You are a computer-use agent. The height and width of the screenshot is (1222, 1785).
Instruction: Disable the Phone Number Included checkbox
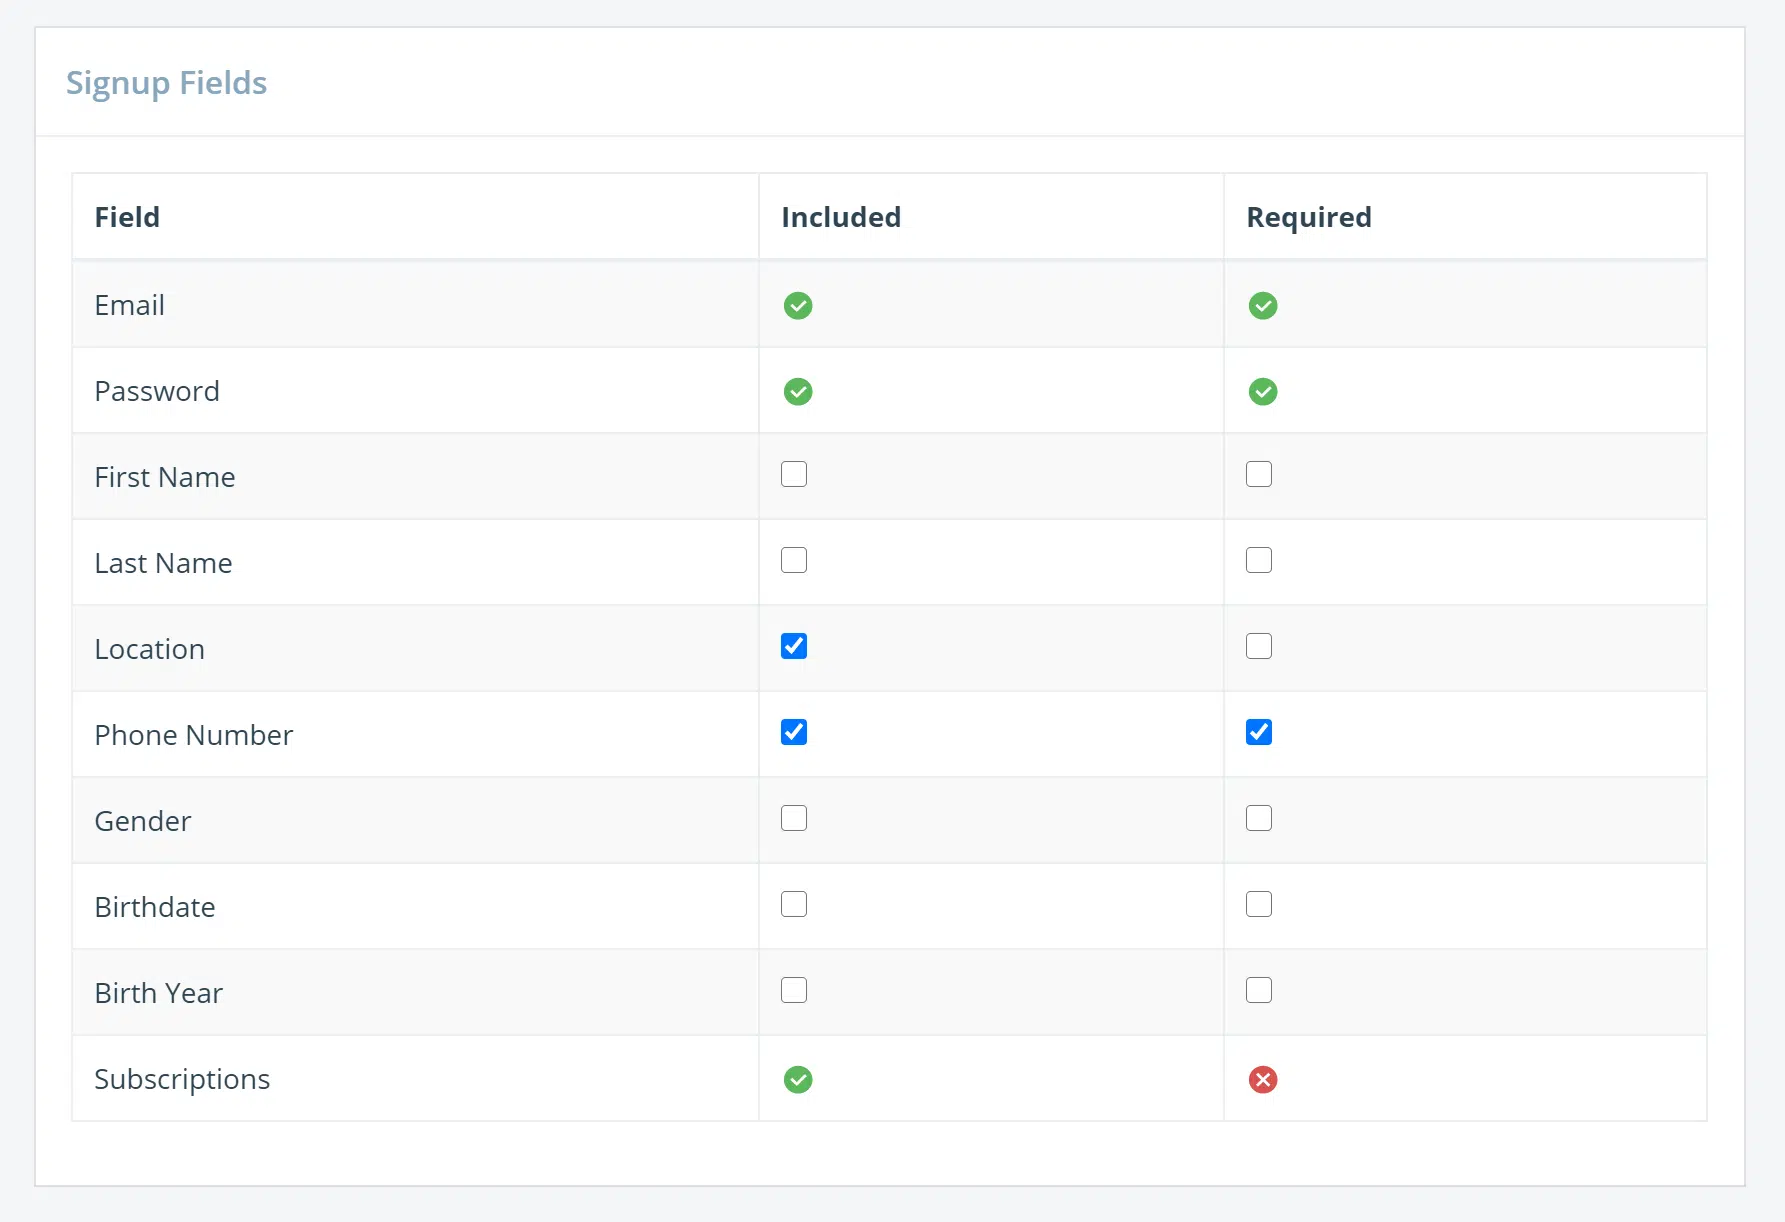[794, 732]
